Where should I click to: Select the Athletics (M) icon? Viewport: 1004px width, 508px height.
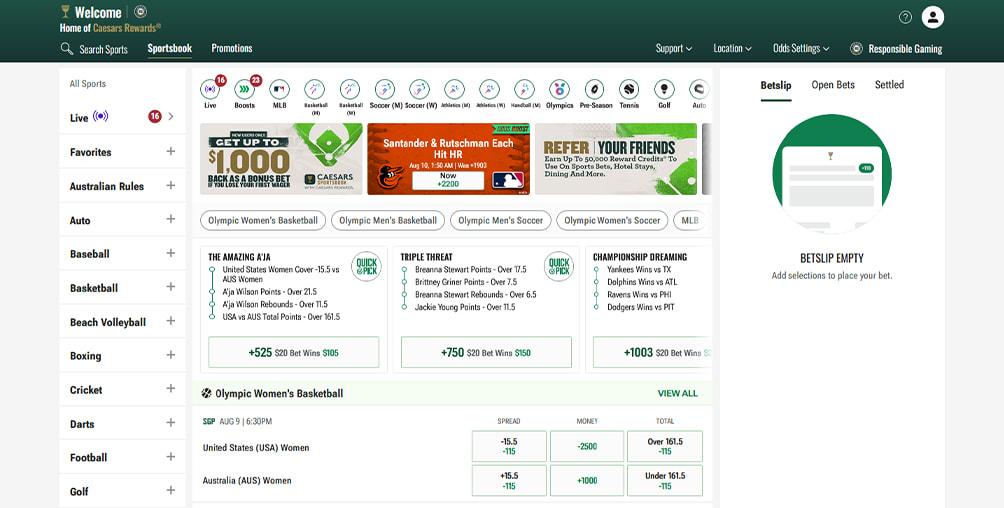point(455,90)
